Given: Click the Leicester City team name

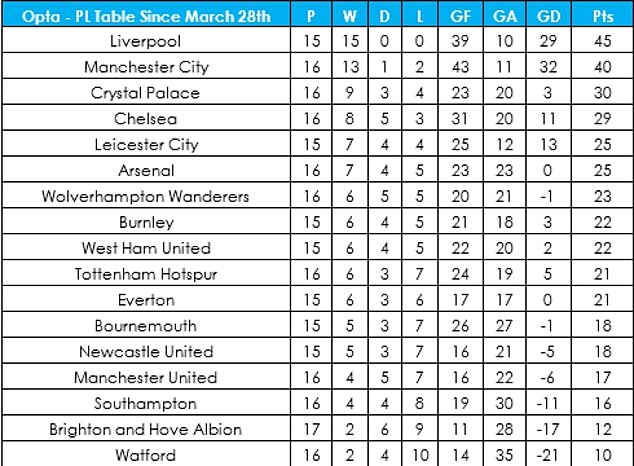Looking at the screenshot, I should (147, 145).
